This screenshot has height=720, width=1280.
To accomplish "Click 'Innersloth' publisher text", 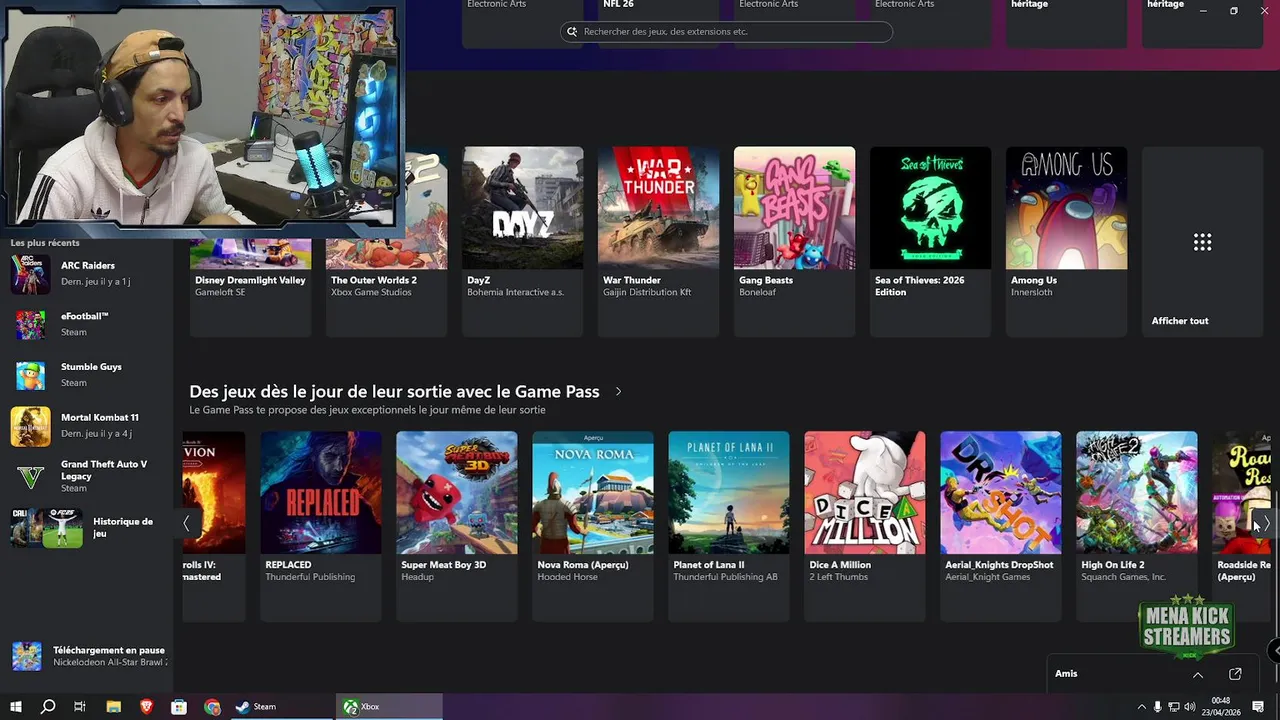I will coord(1031,292).
